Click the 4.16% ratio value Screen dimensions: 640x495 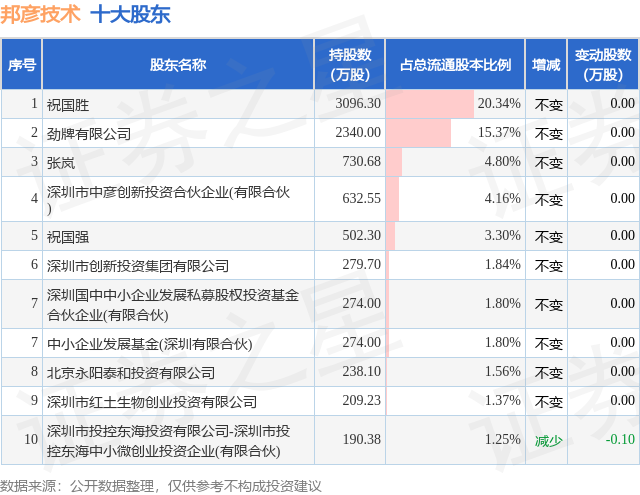pyautogui.click(x=502, y=198)
